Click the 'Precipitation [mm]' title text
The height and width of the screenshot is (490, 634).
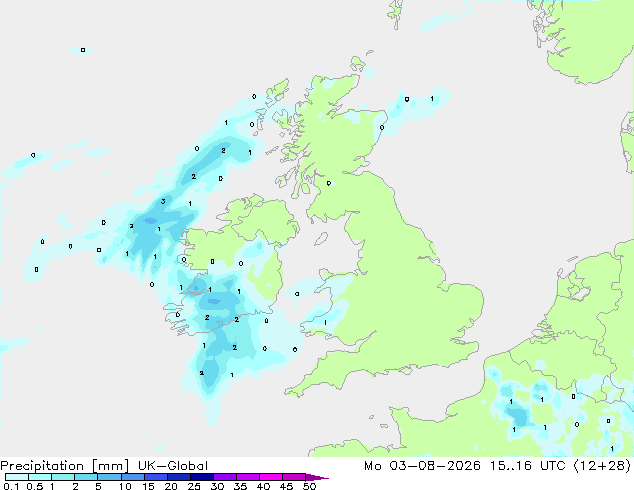pos(65,466)
